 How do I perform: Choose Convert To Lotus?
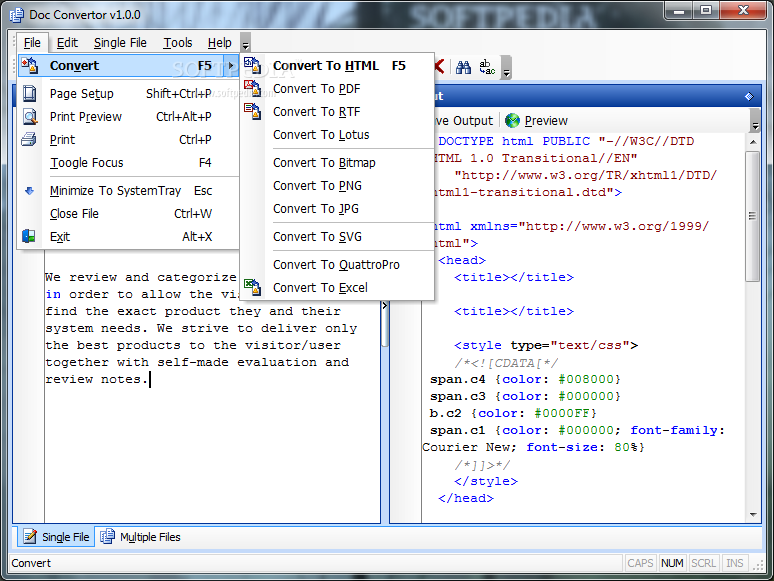coord(337,135)
